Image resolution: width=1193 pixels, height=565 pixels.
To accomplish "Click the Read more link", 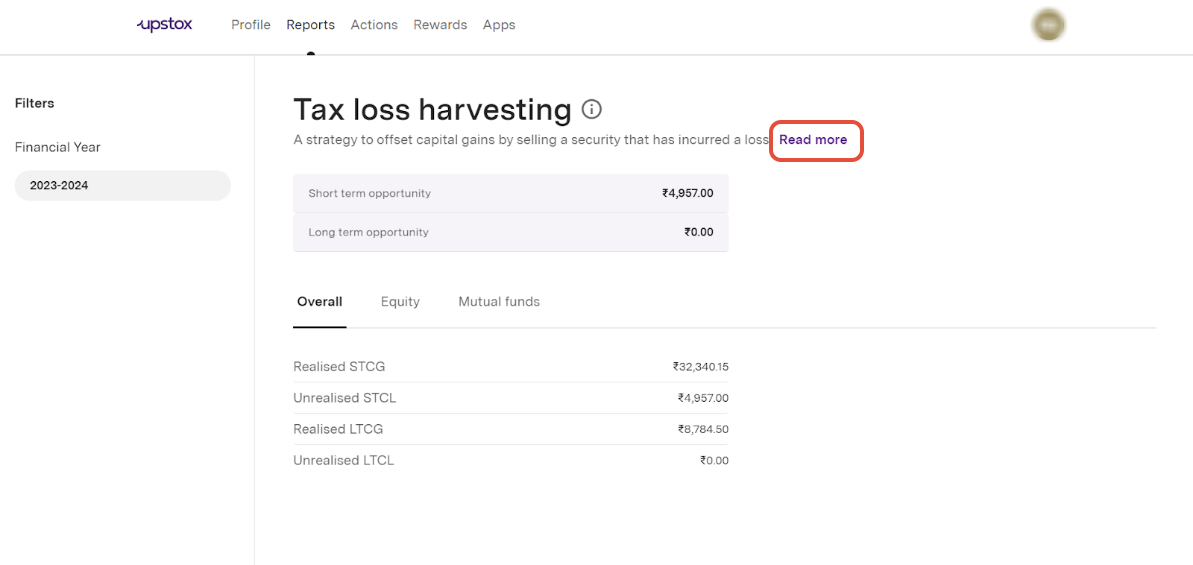I will (813, 140).
